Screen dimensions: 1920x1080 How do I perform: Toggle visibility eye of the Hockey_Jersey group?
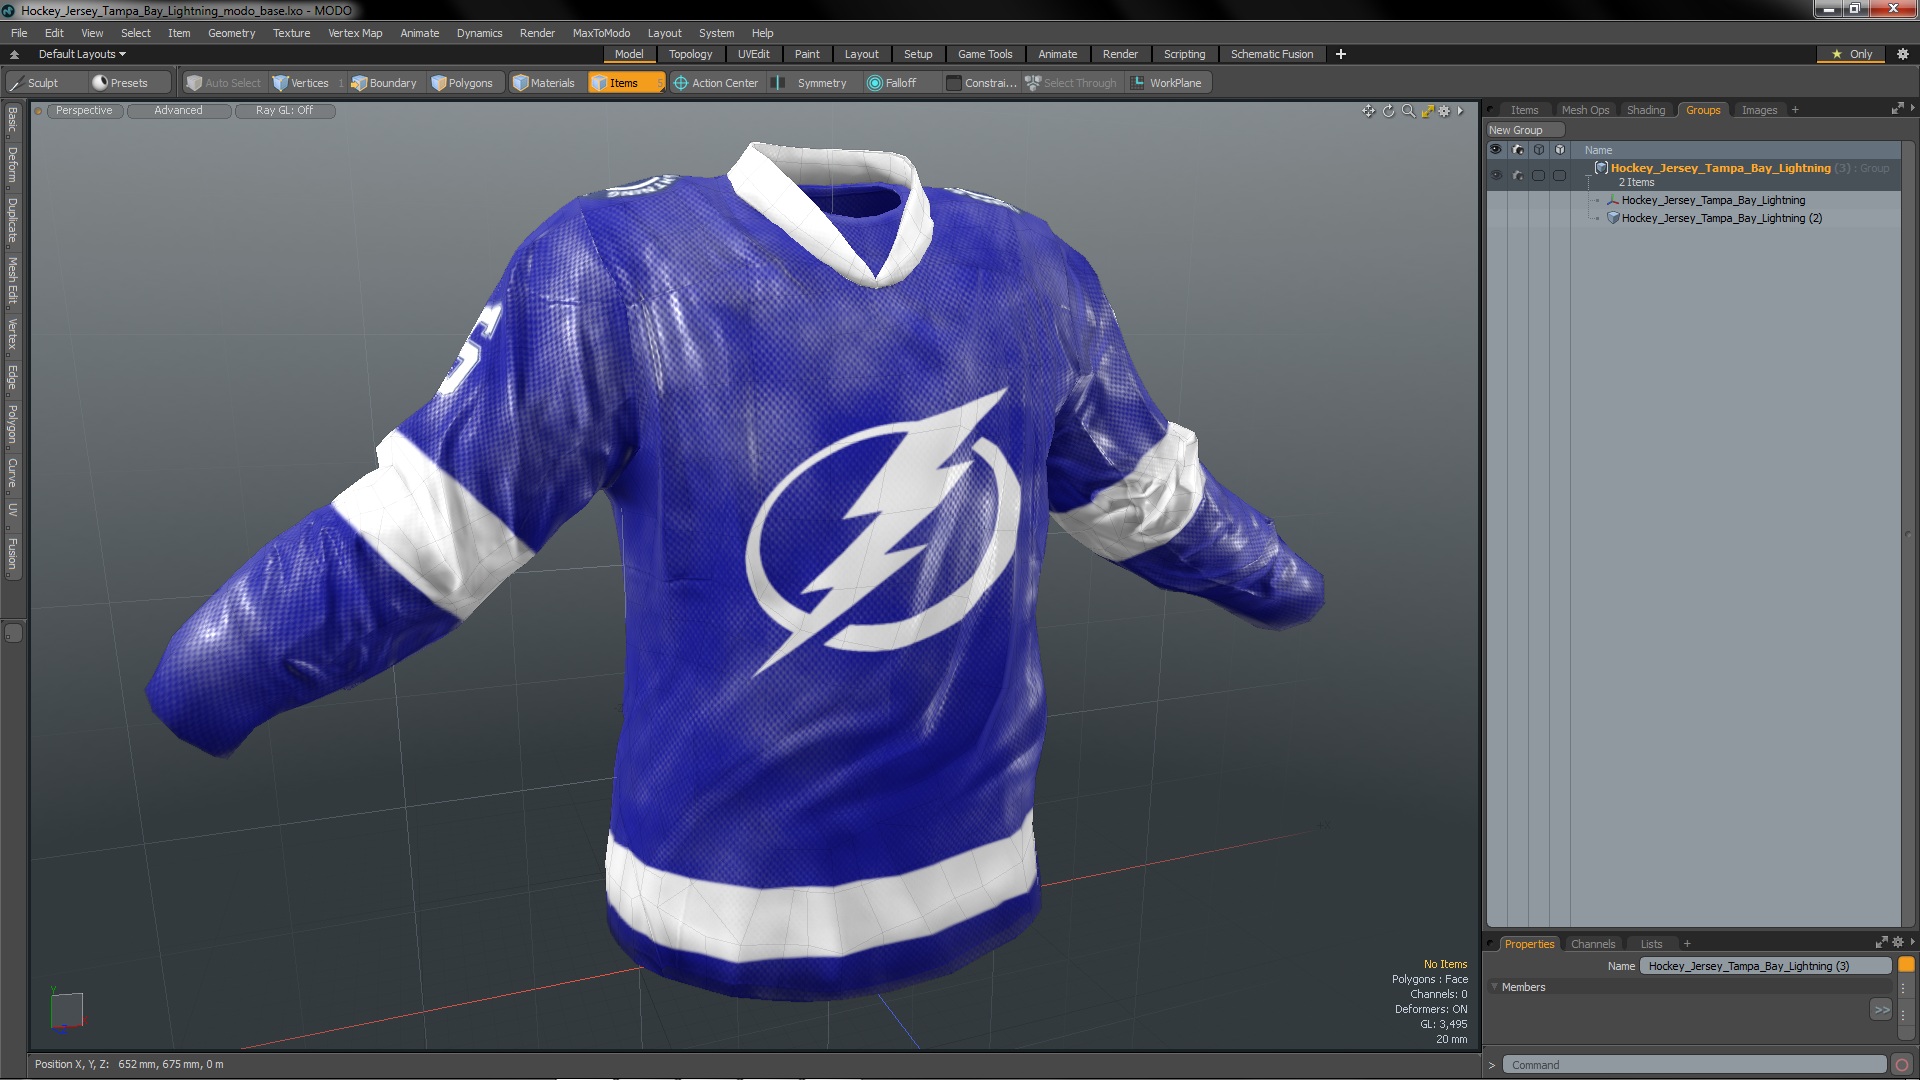coord(1496,175)
